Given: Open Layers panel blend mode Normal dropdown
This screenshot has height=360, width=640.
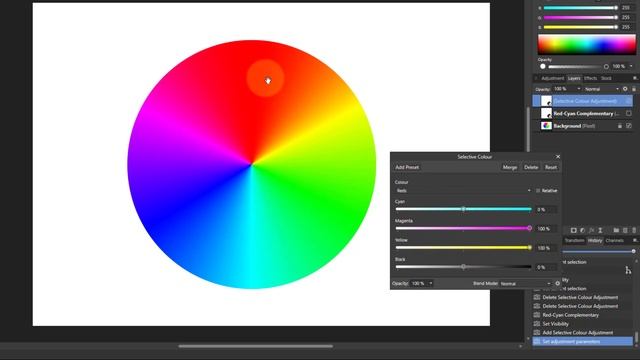Looking at the screenshot, I should [602, 89].
